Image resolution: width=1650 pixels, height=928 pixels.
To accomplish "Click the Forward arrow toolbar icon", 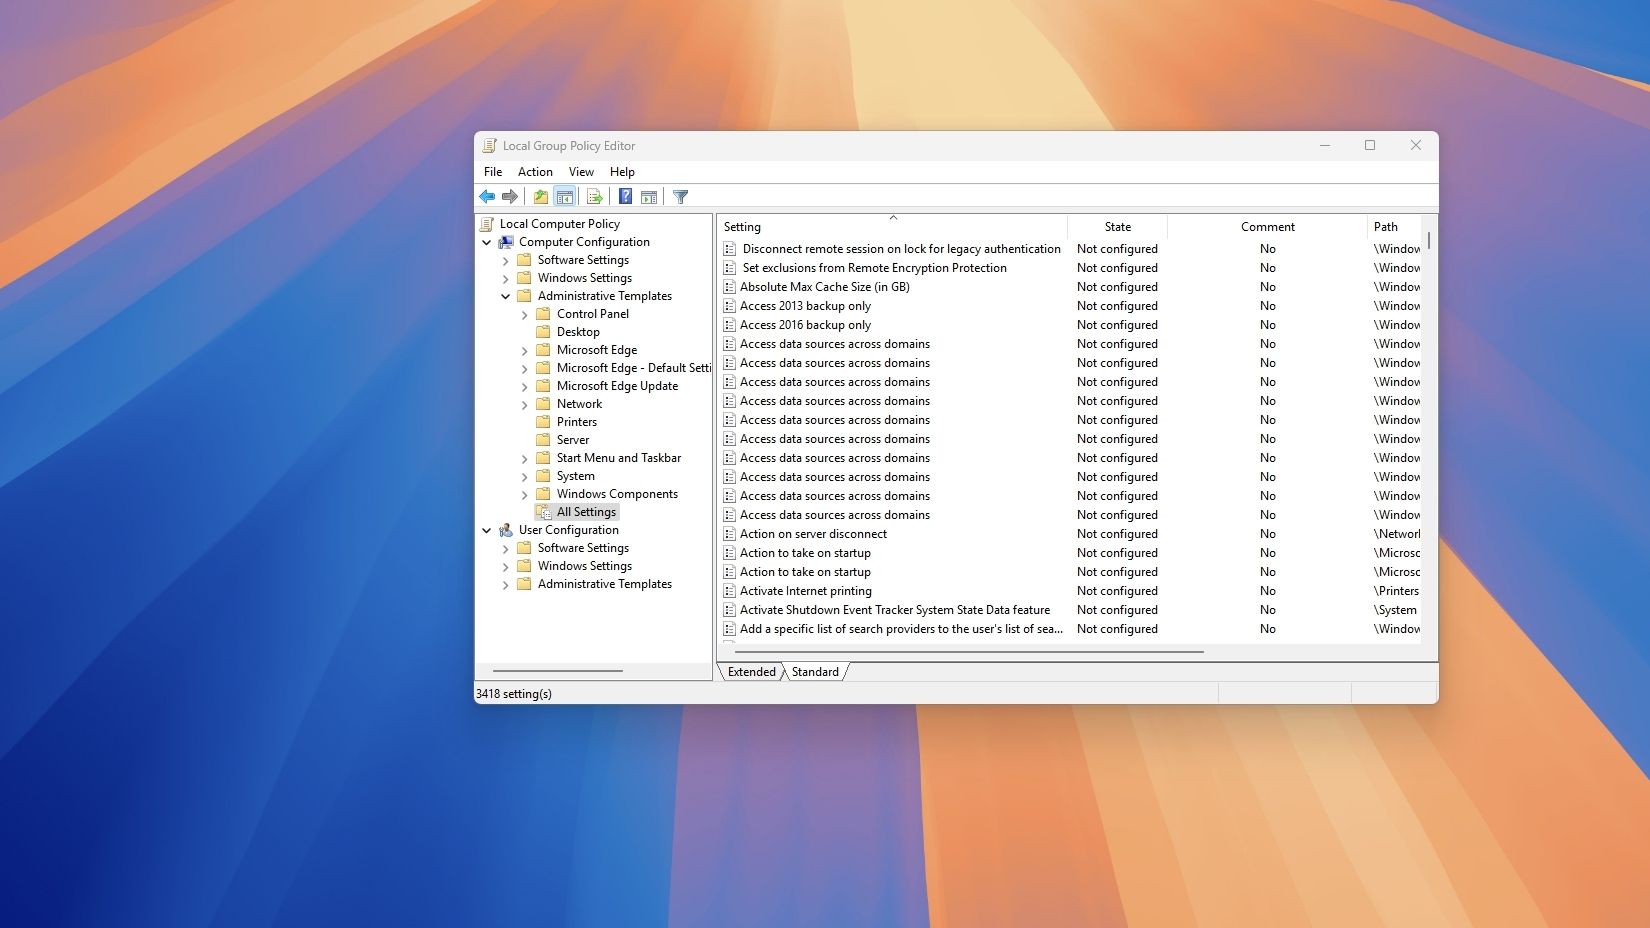I will 510,197.
